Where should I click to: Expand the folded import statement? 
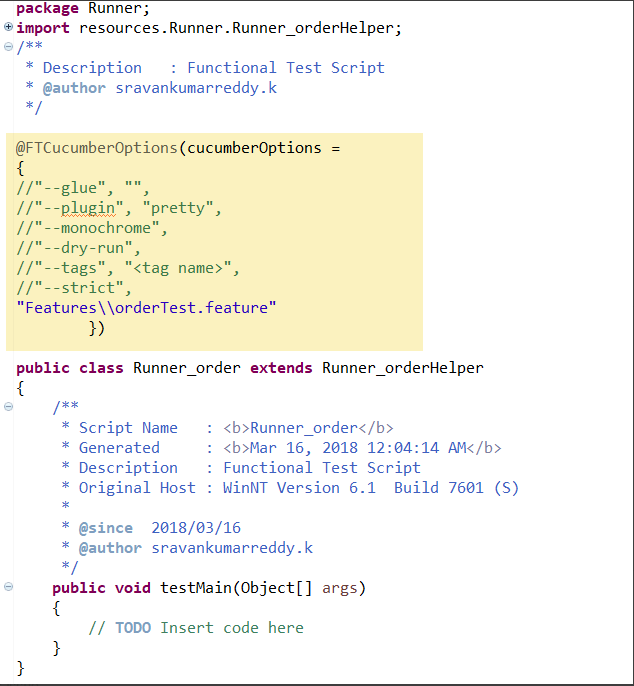[x=8, y=28]
